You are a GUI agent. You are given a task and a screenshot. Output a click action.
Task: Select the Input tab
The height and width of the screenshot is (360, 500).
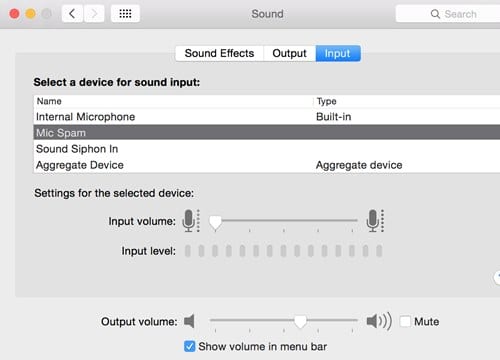(338, 53)
